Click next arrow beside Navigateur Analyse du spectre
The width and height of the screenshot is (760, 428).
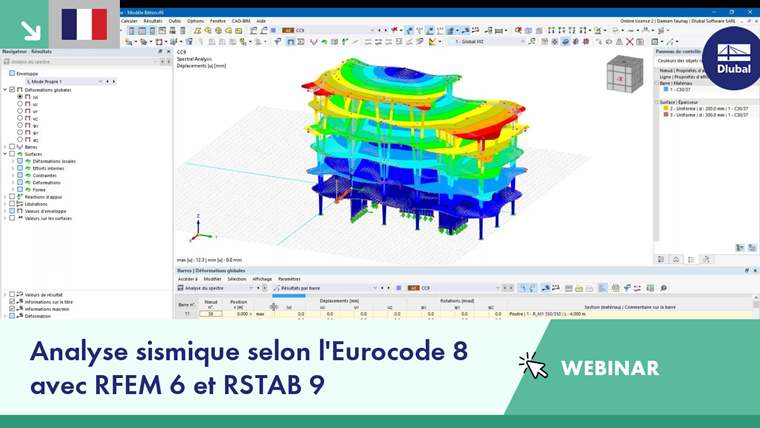(x=168, y=62)
